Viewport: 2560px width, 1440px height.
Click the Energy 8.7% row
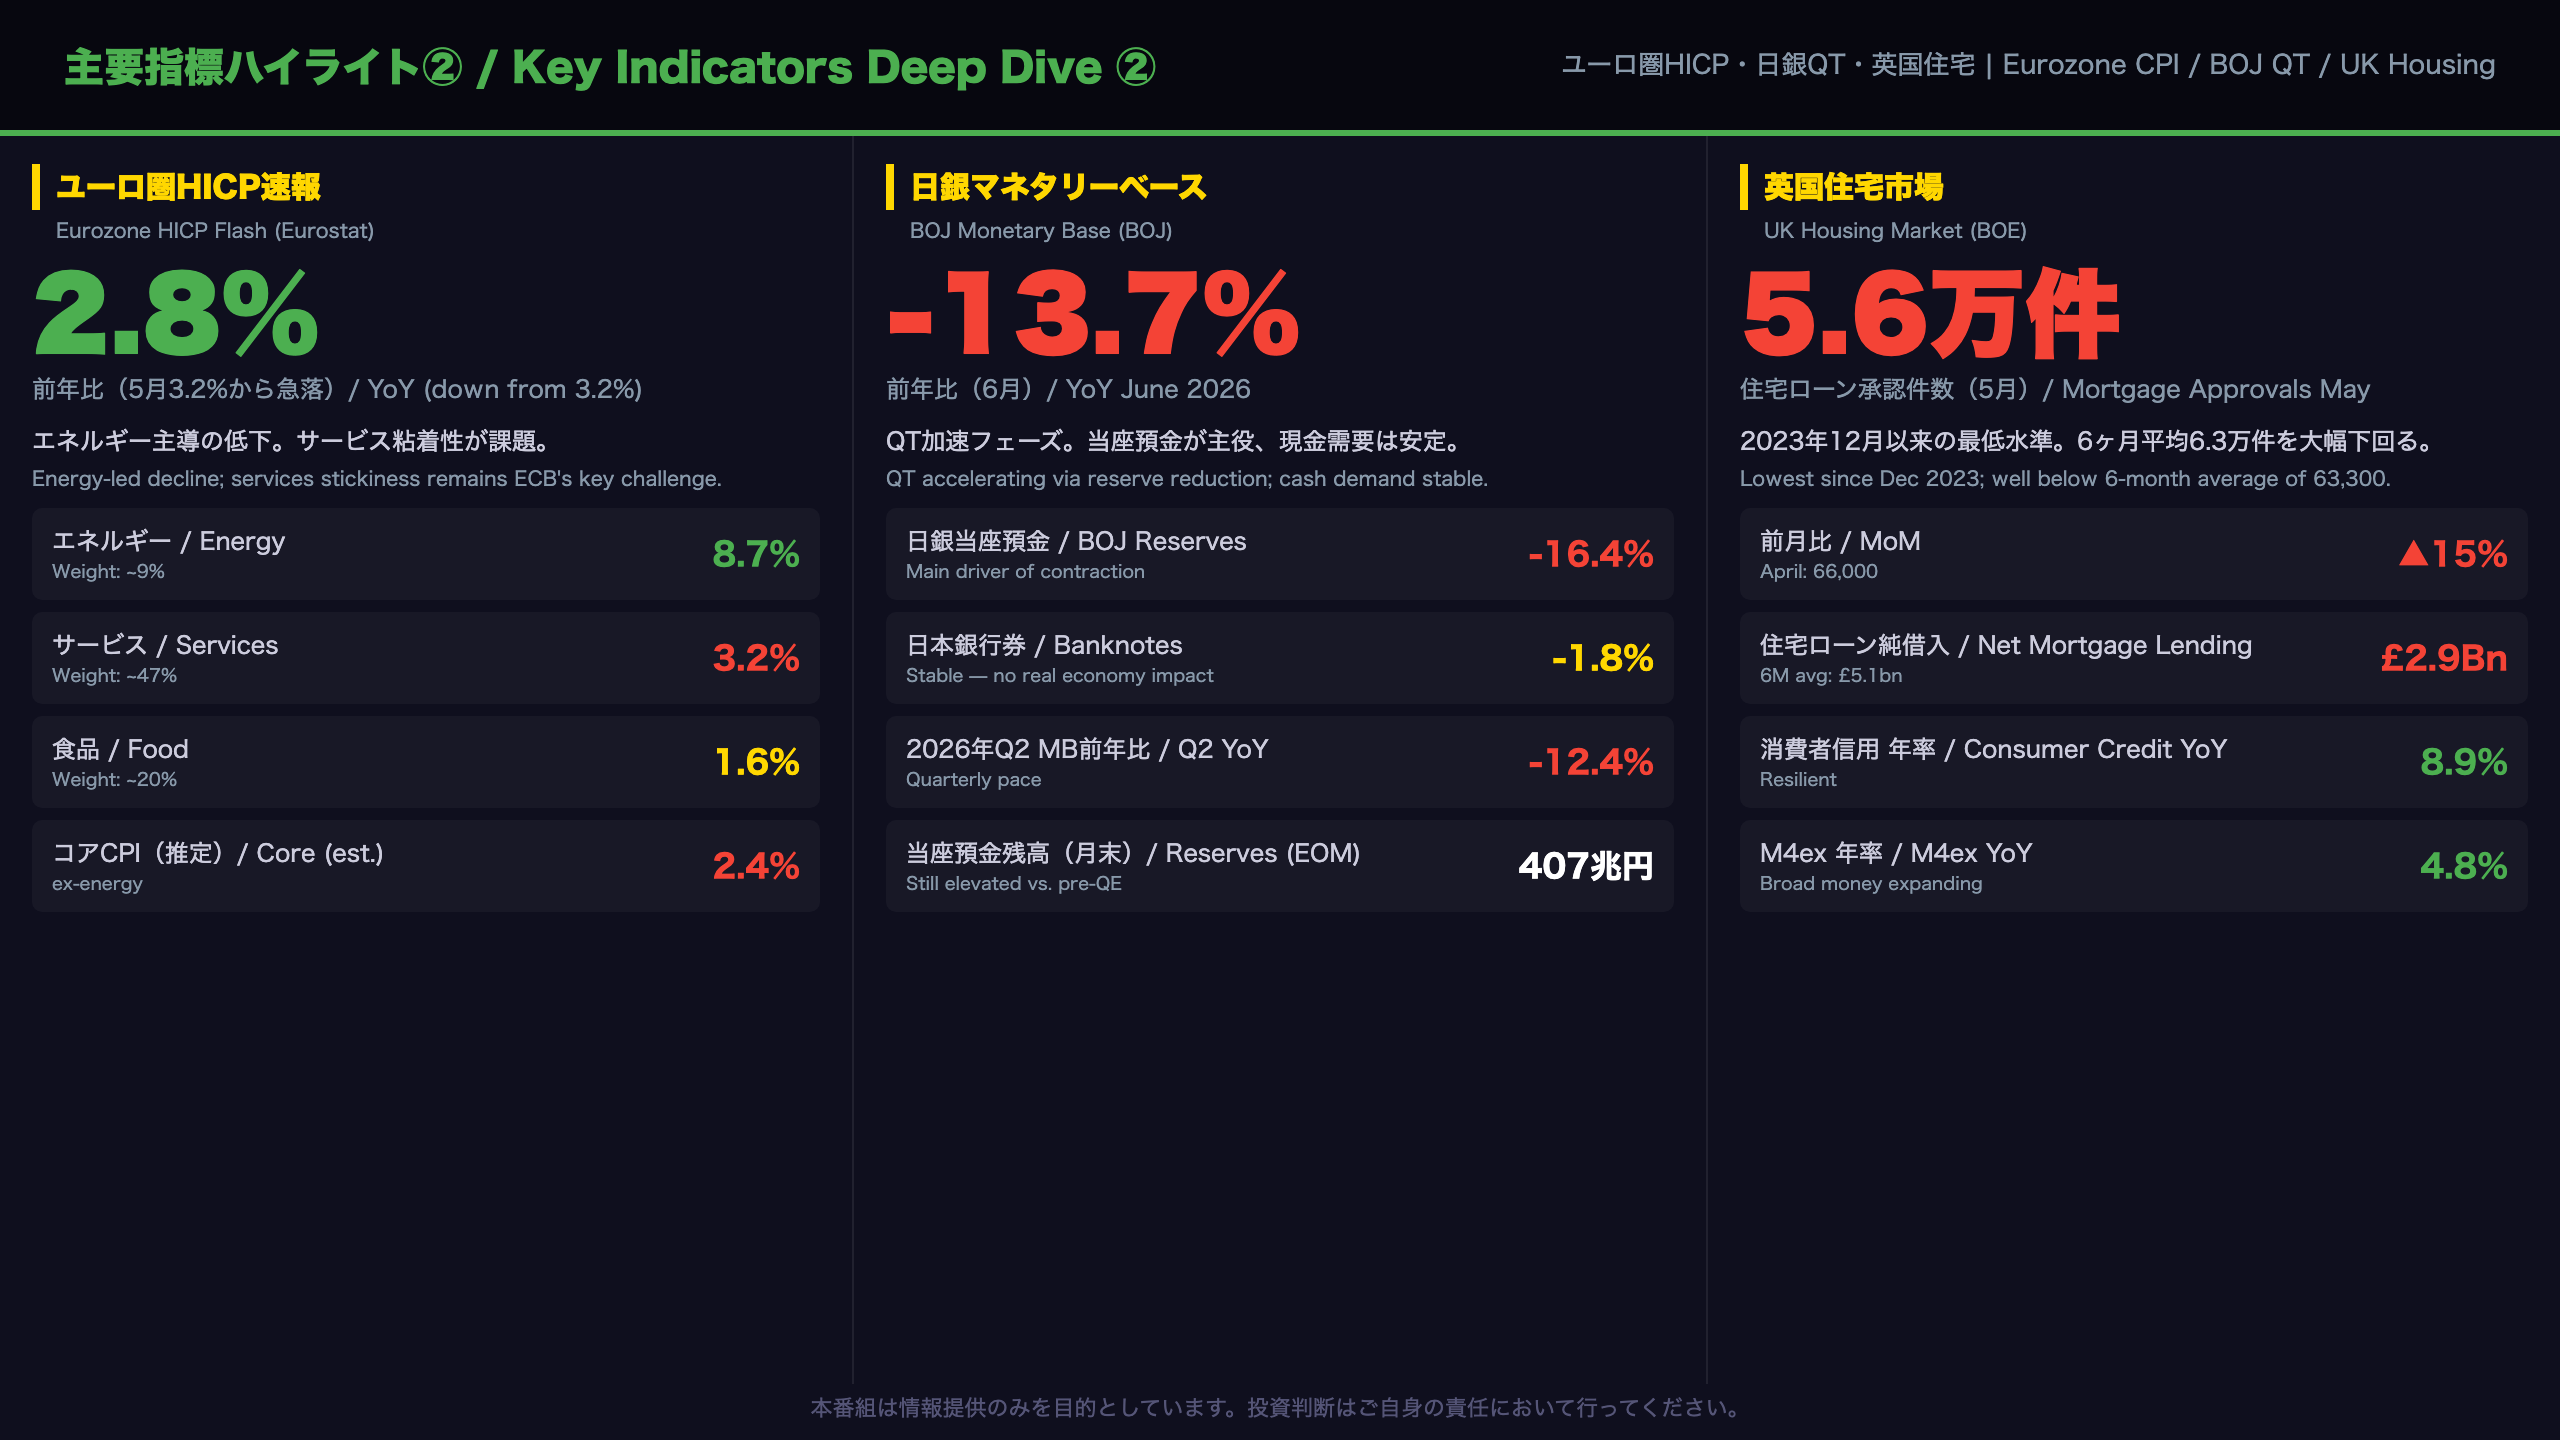pos(426,554)
